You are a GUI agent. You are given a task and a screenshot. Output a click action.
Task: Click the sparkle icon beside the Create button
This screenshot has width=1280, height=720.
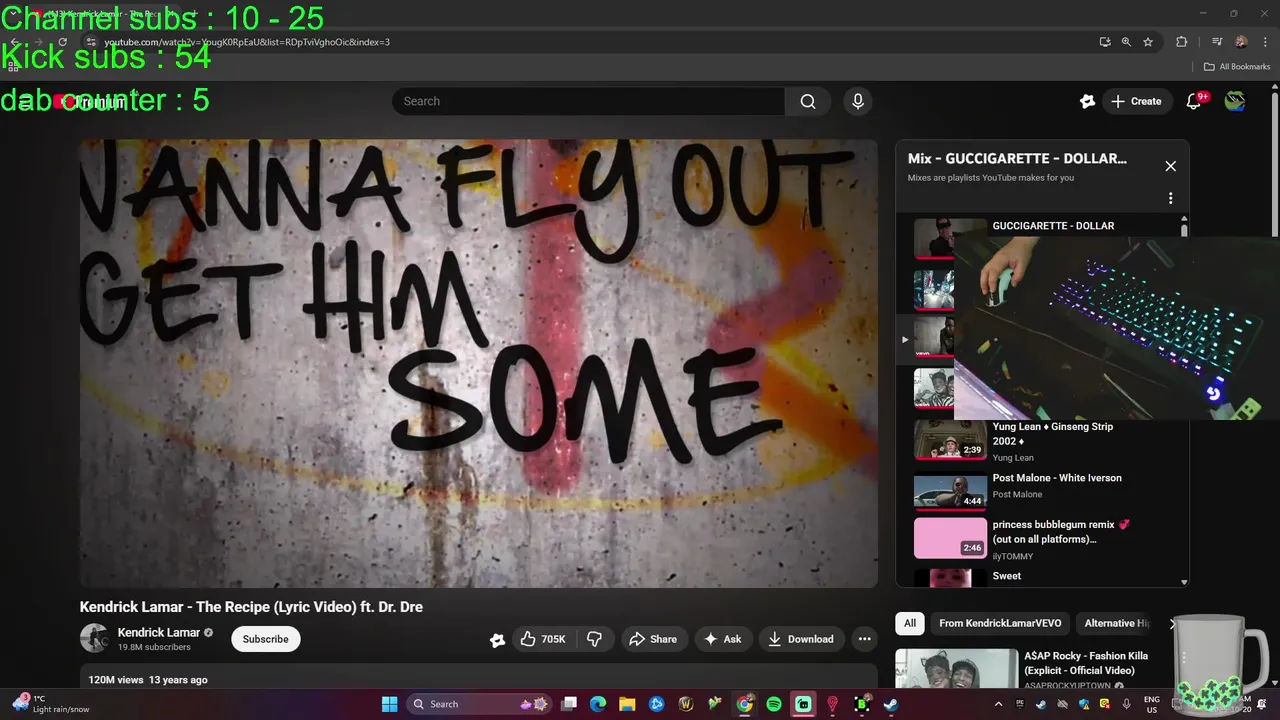[1087, 101]
